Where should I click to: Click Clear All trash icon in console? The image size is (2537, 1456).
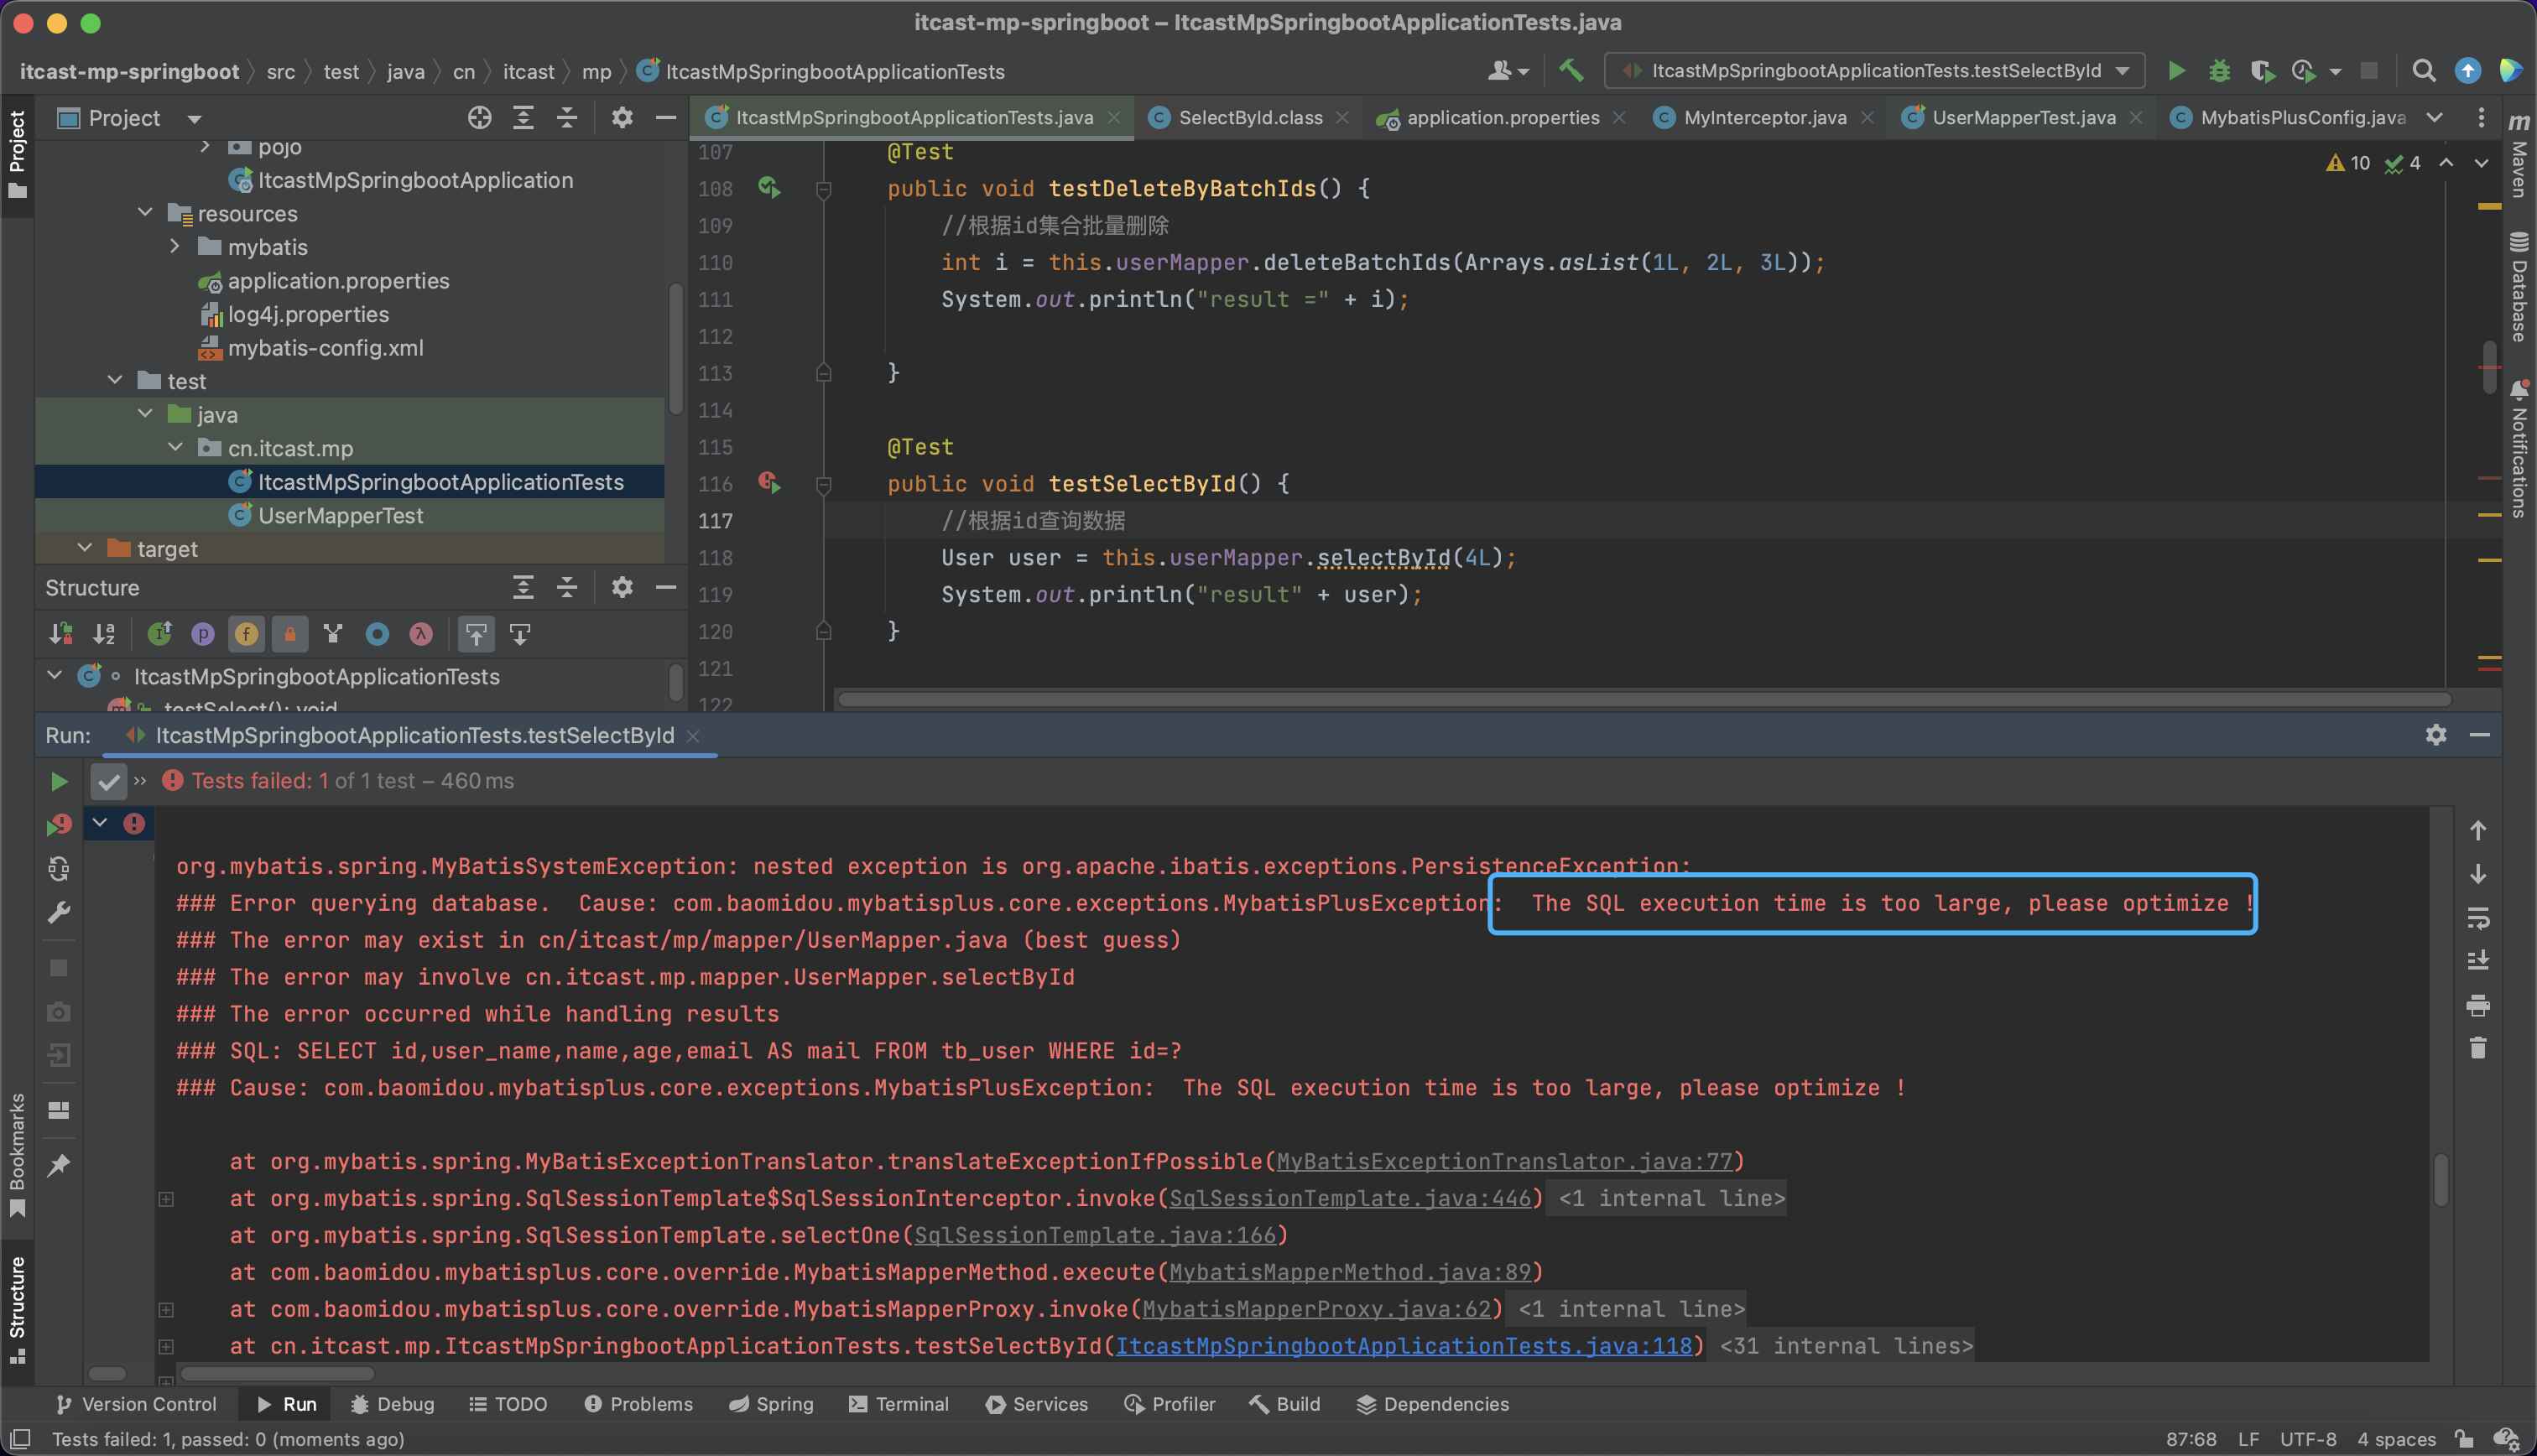click(x=2478, y=1048)
